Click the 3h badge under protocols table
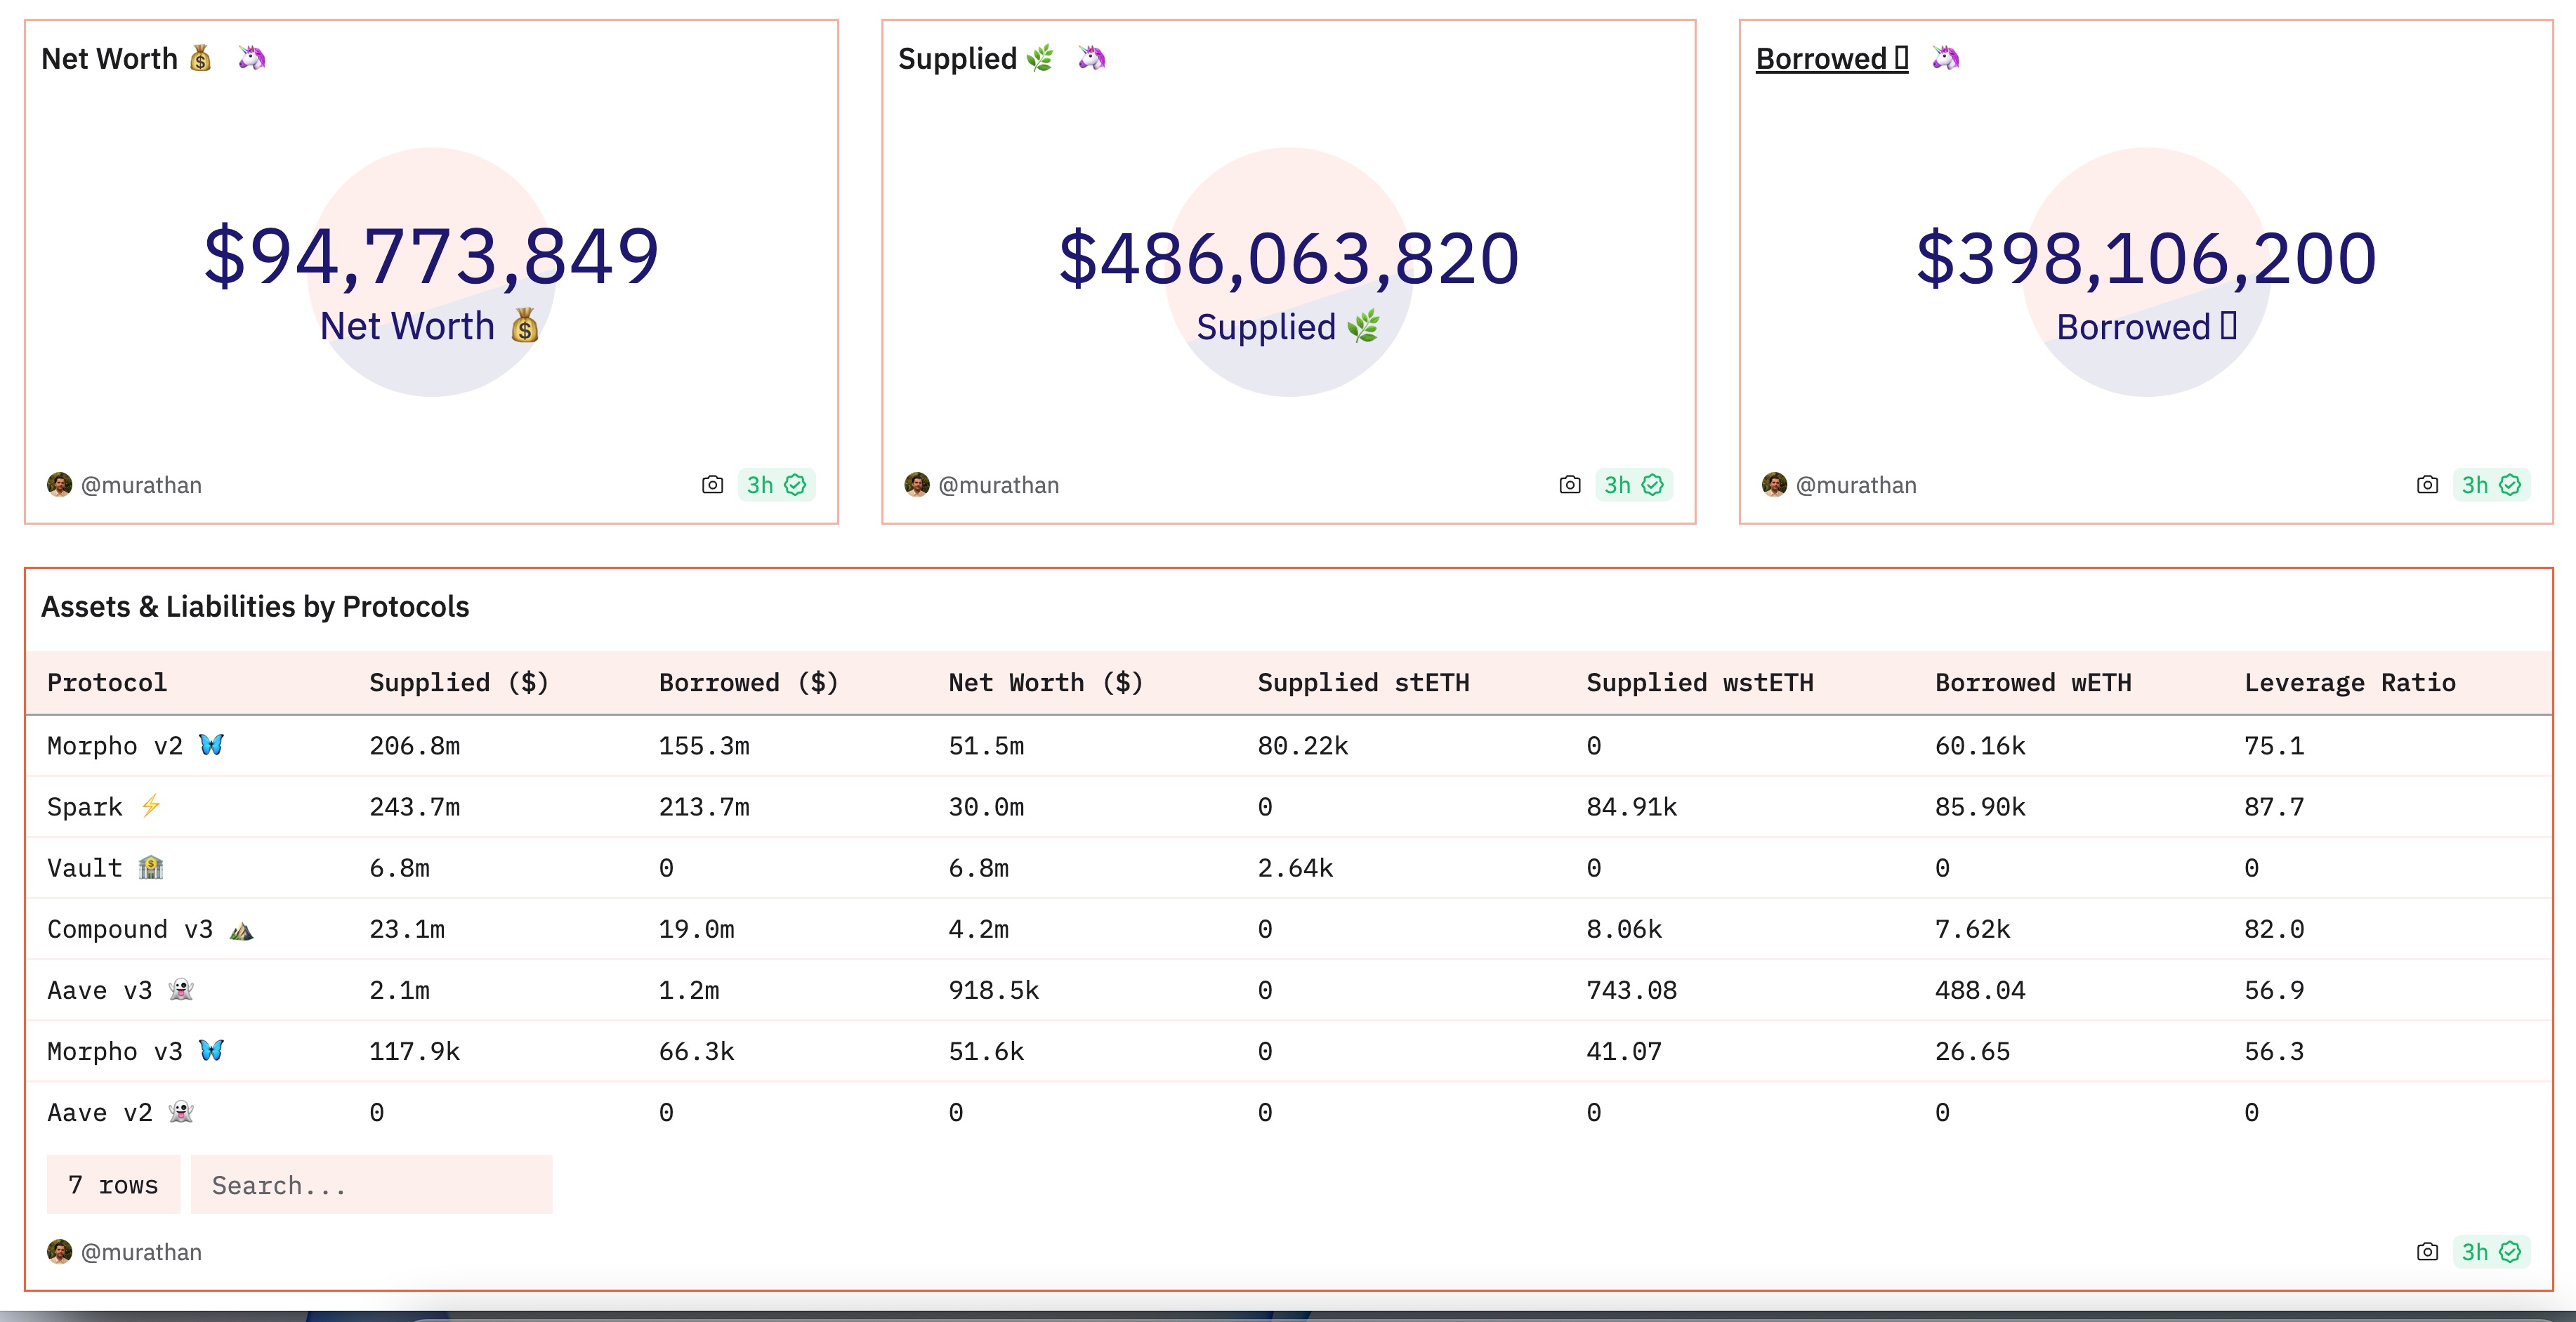The height and width of the screenshot is (1322, 2576). point(2490,1252)
